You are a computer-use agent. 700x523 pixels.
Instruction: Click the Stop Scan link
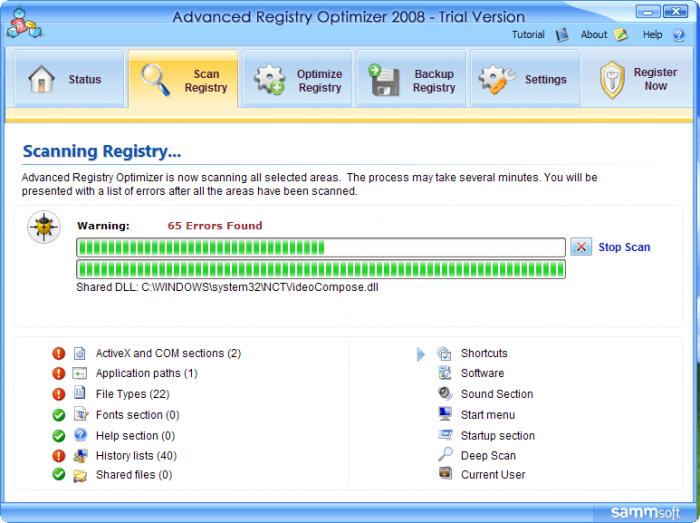point(624,247)
